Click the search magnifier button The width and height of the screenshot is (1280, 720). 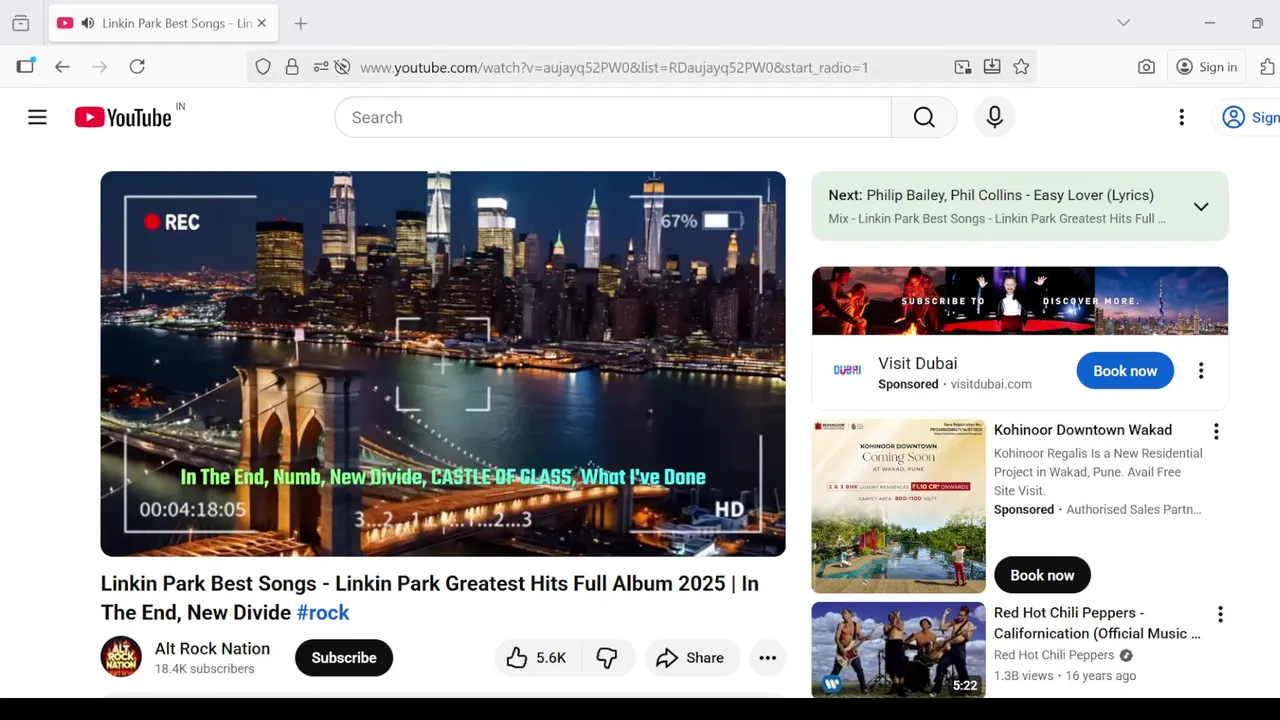tap(924, 117)
